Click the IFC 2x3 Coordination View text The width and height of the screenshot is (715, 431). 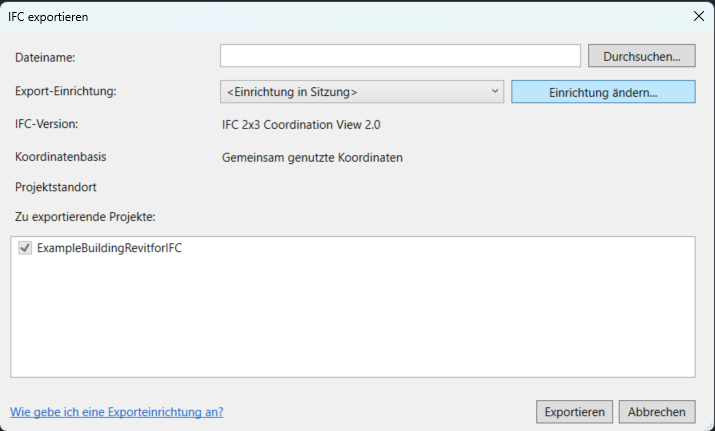(301, 125)
